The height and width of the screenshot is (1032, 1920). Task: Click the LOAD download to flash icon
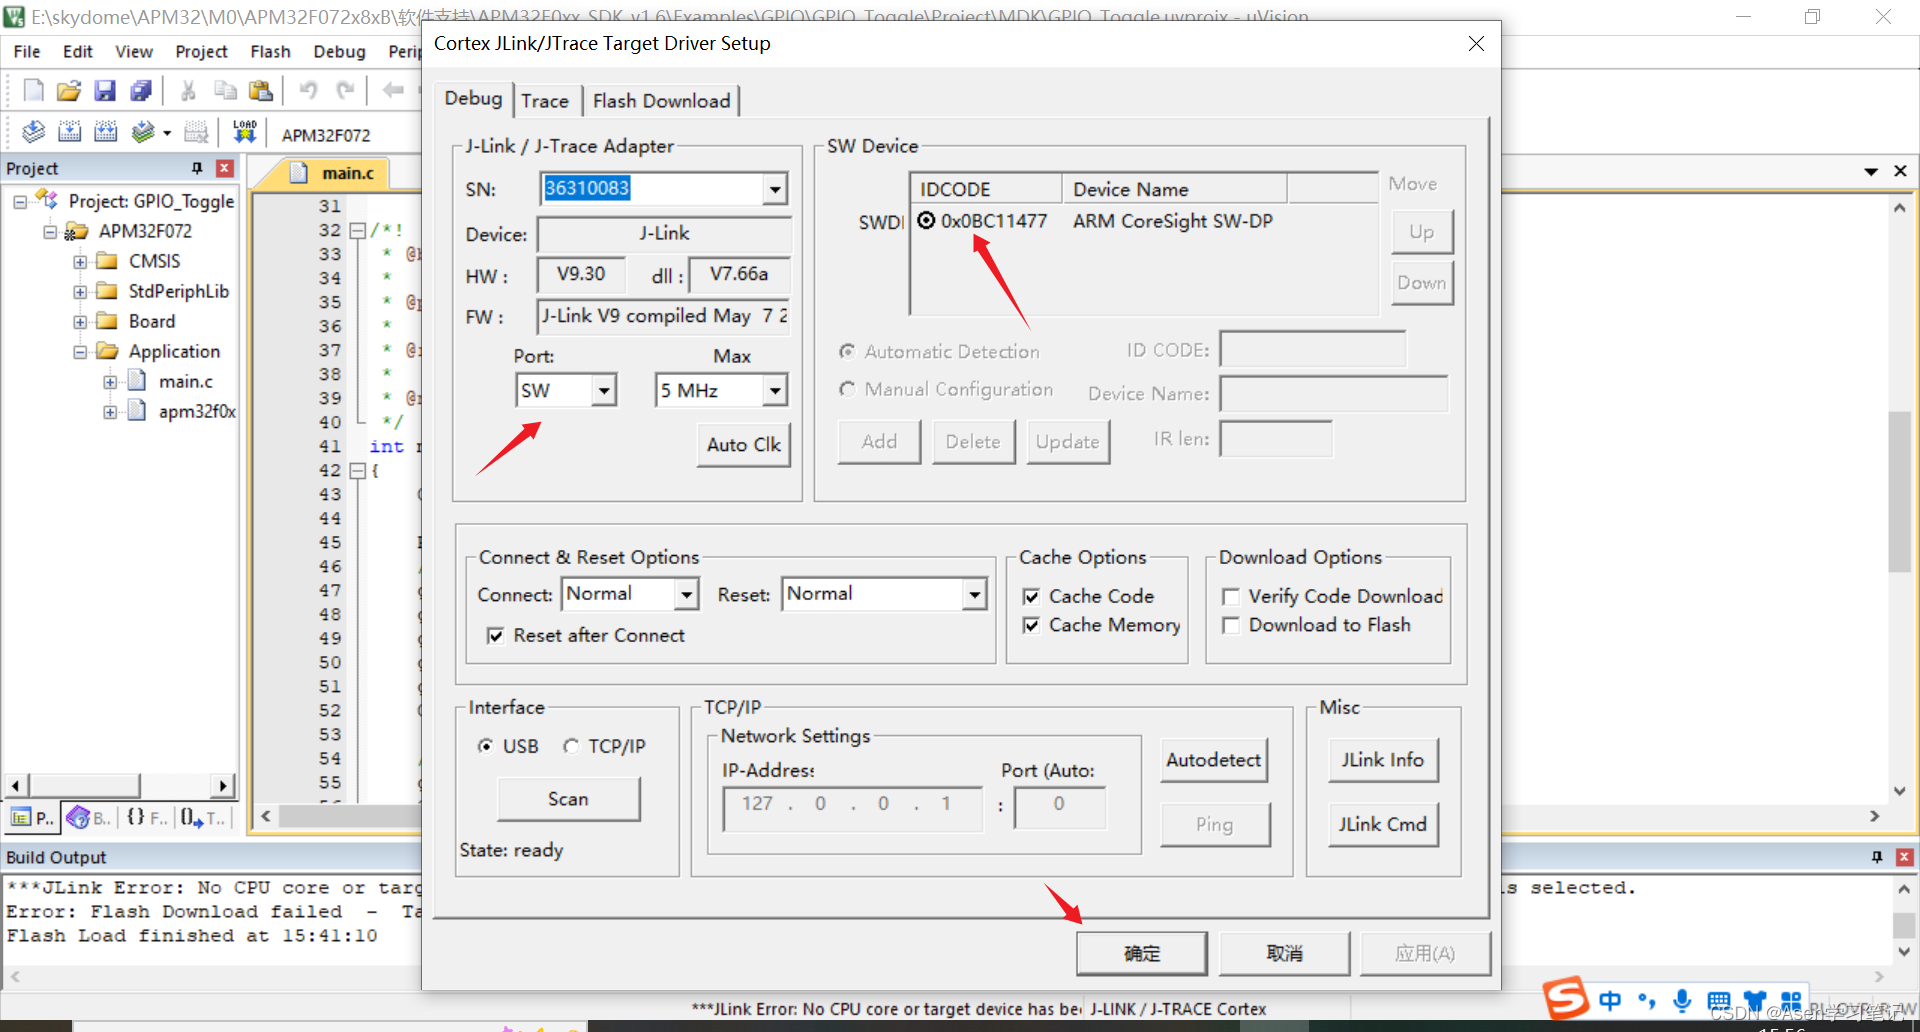coord(245,132)
